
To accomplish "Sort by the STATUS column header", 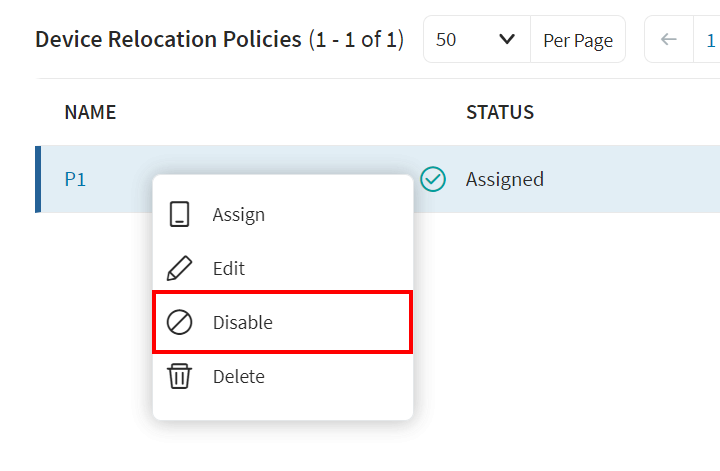I will coord(499,112).
